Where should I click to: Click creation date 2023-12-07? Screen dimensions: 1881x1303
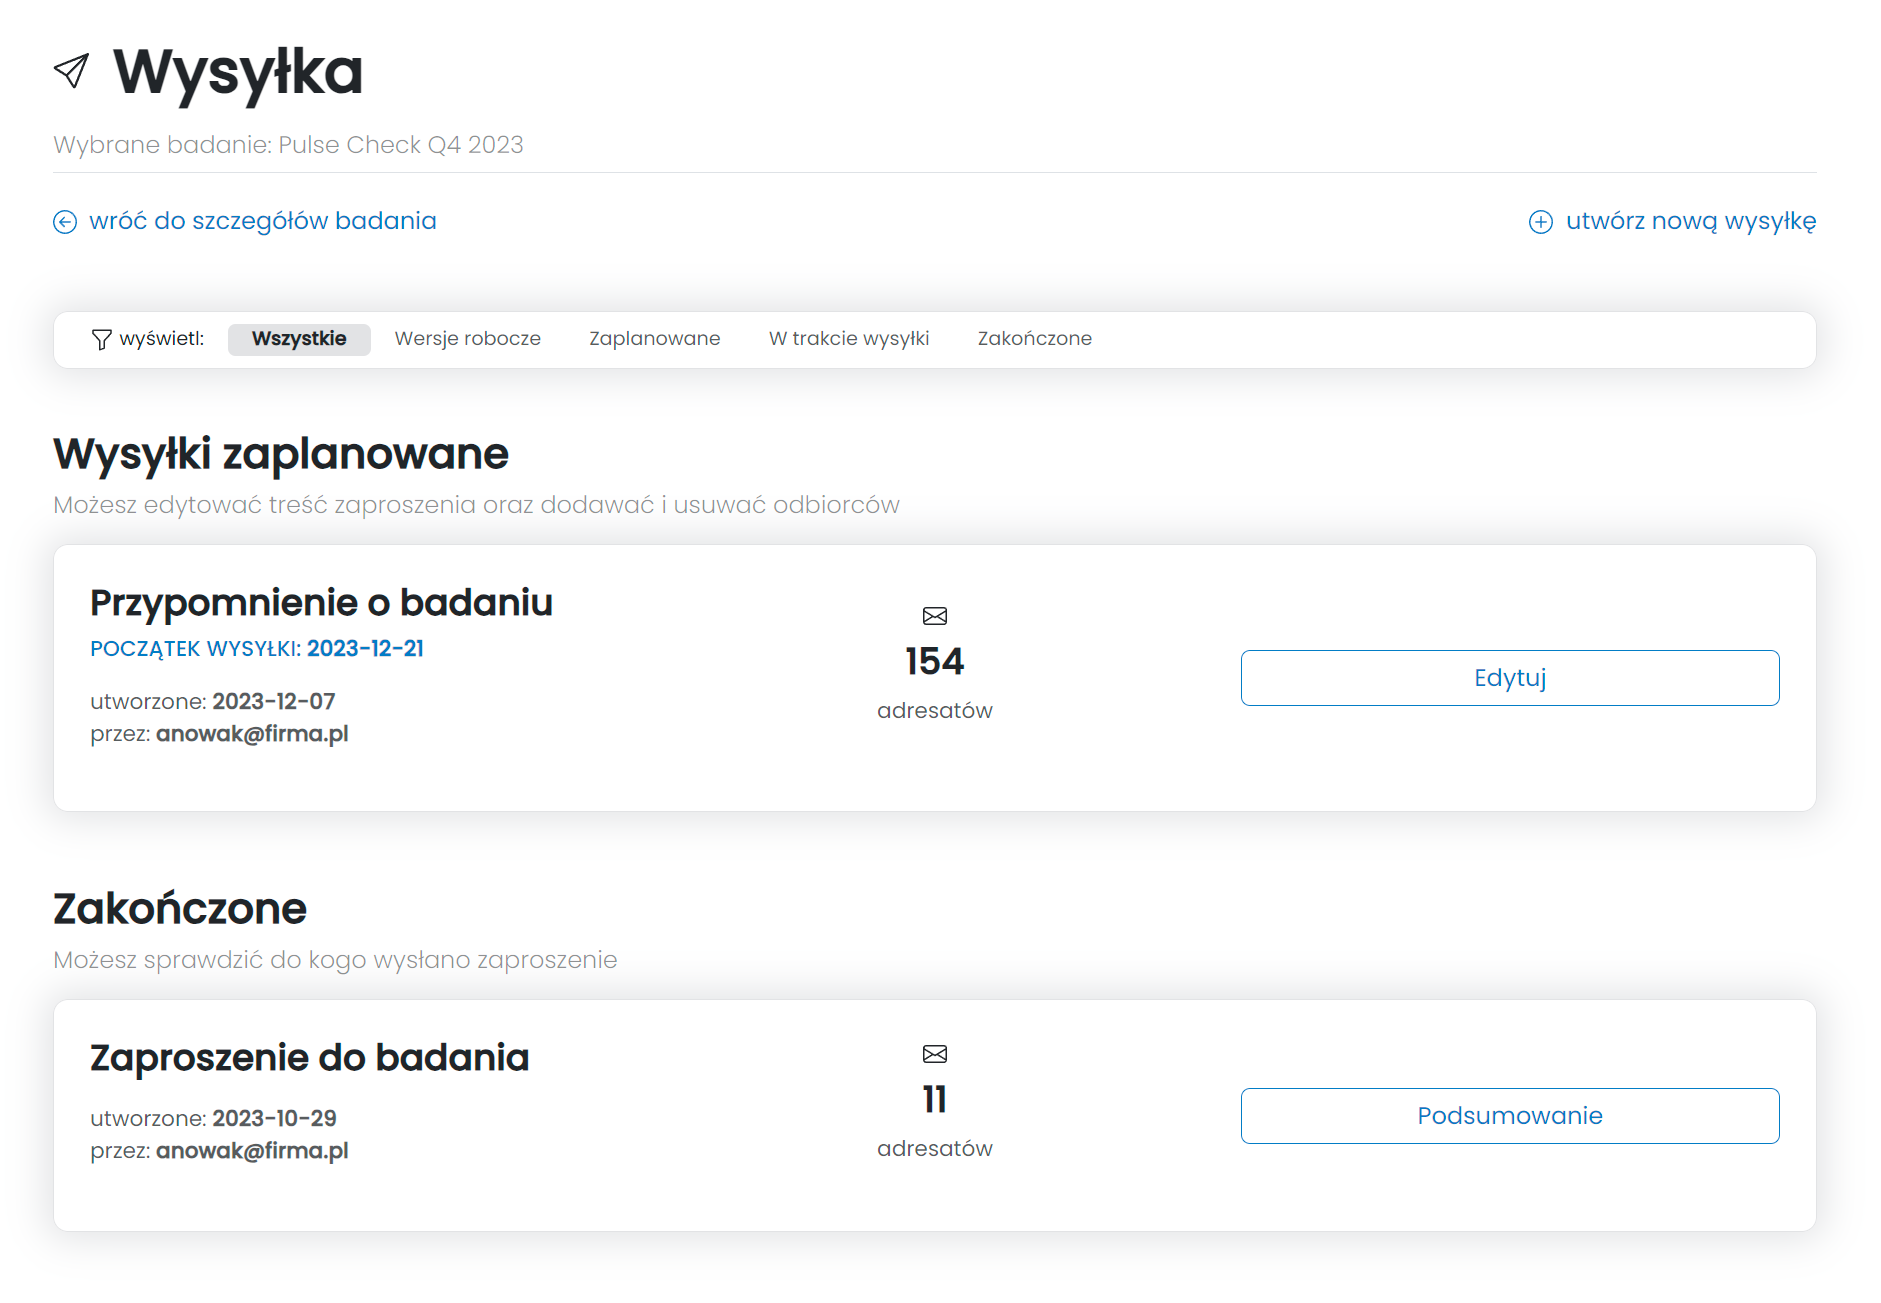point(274,702)
